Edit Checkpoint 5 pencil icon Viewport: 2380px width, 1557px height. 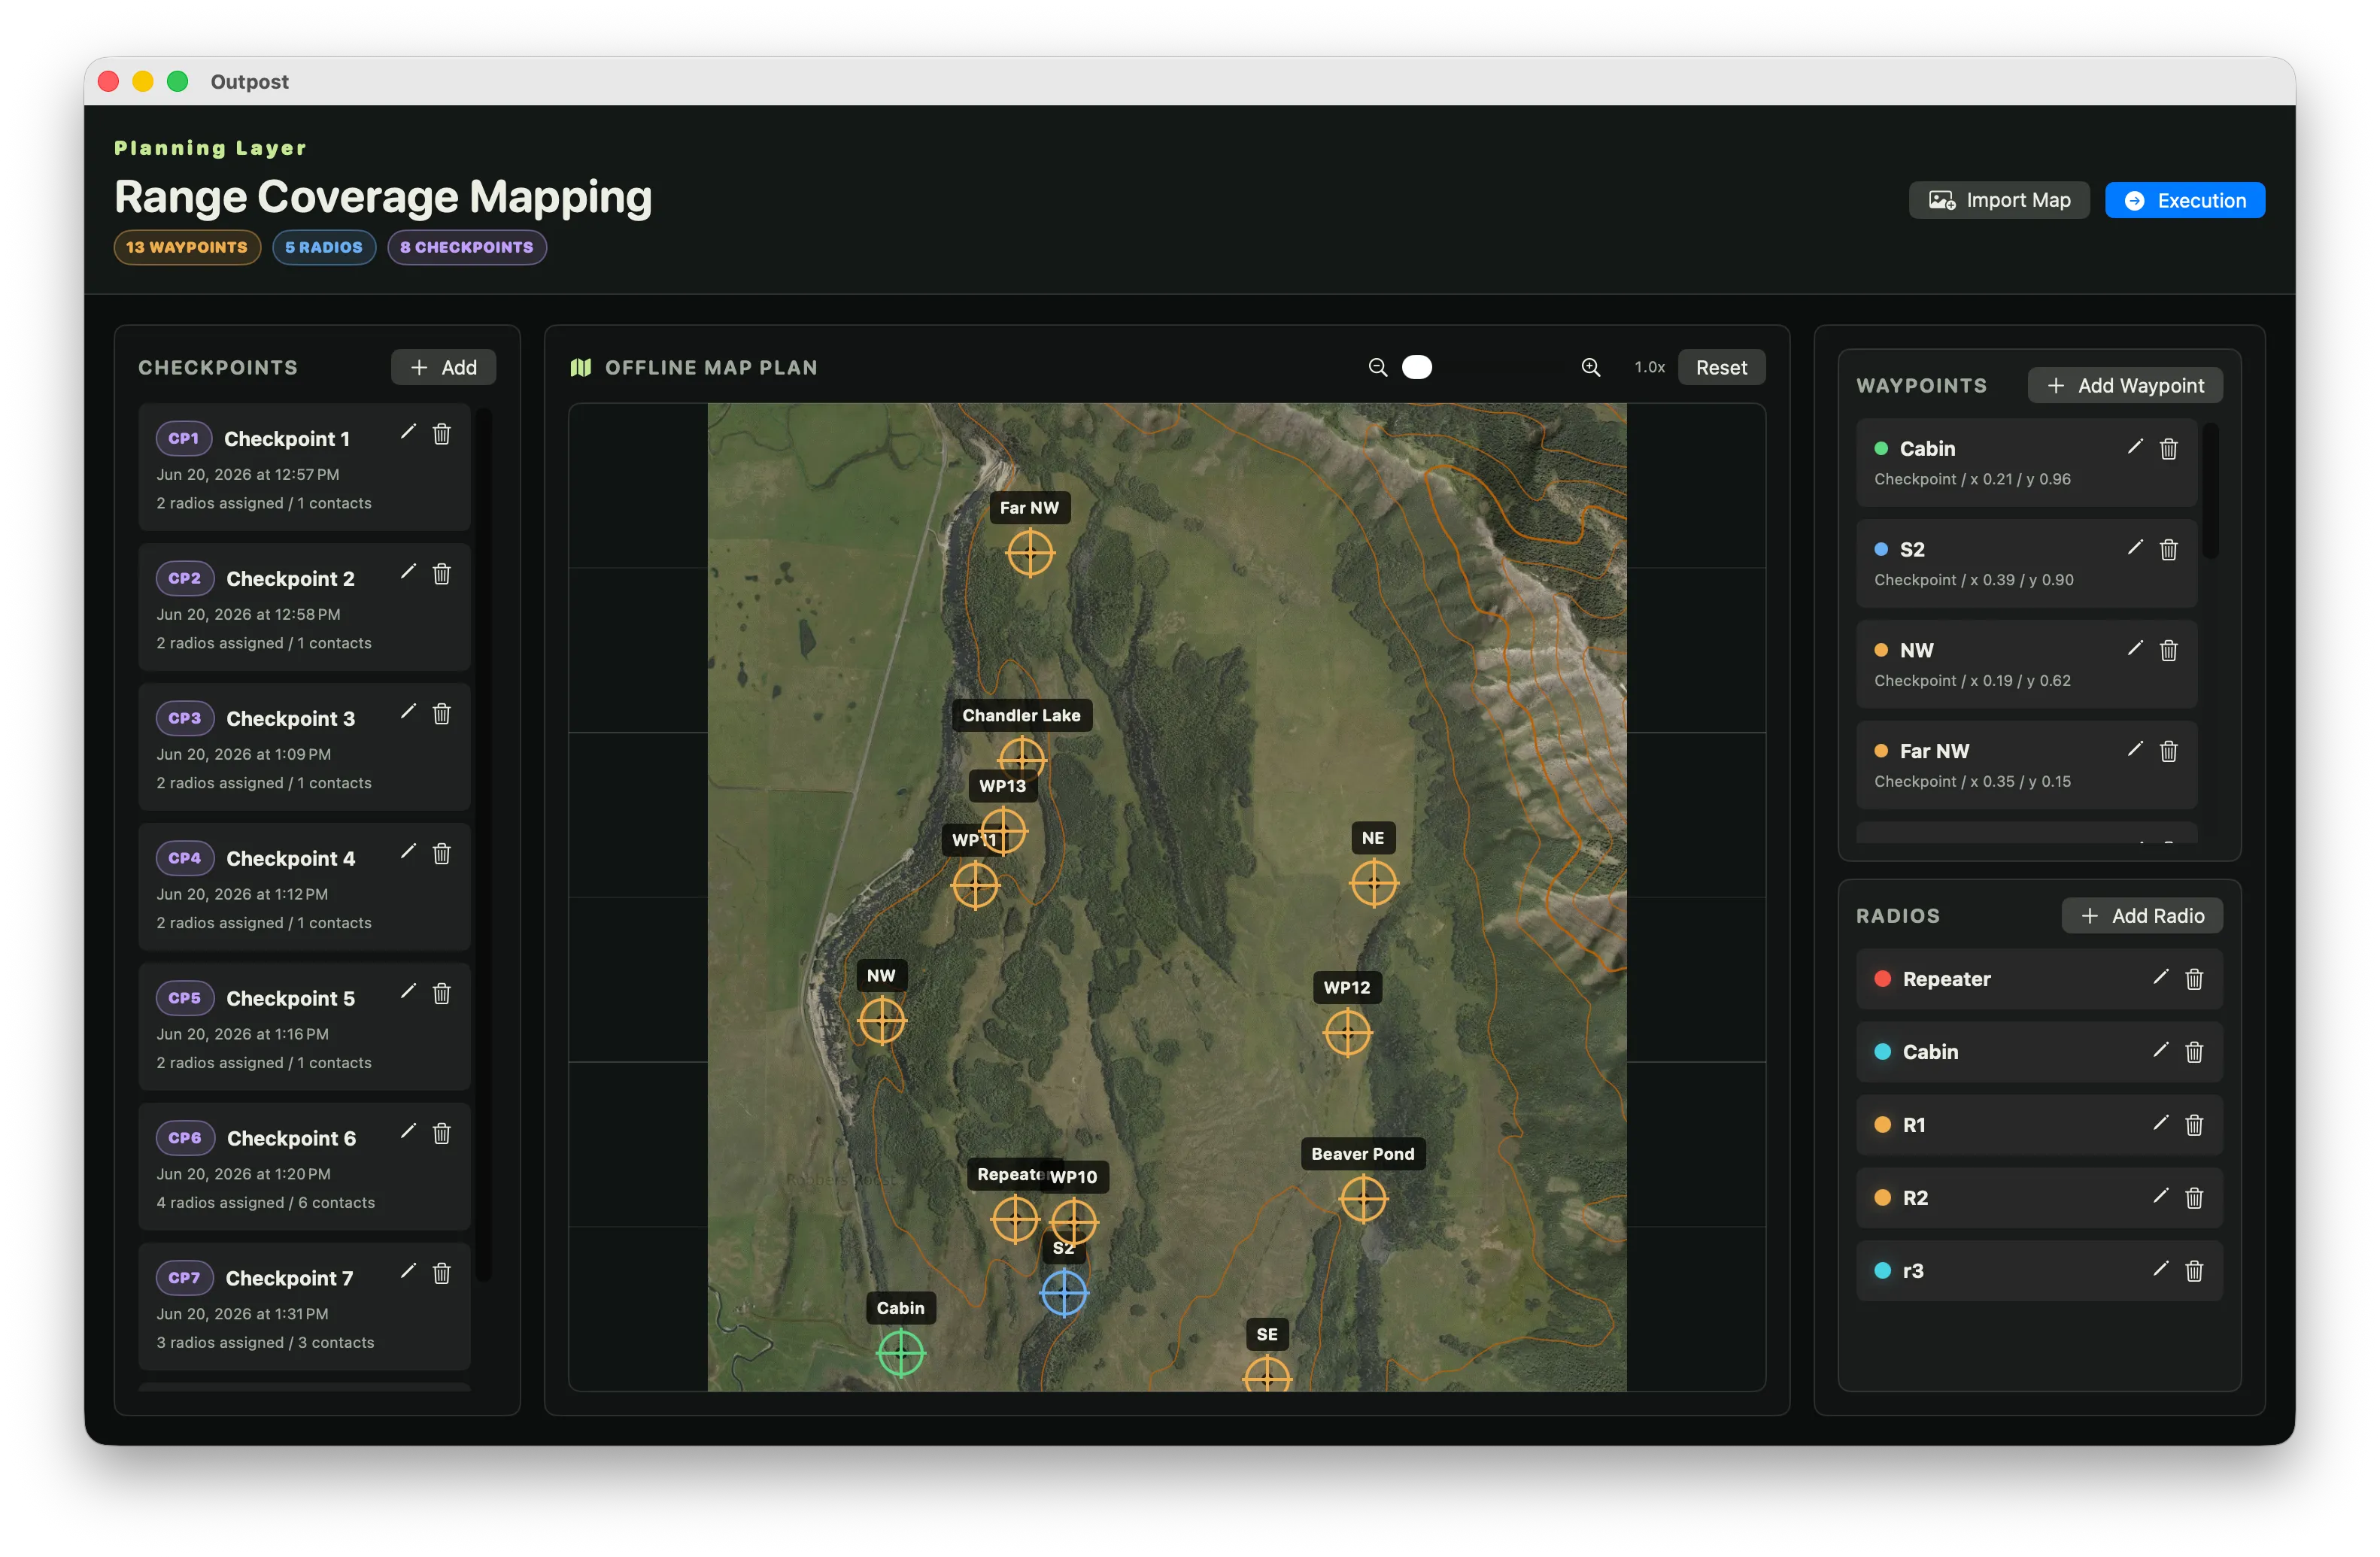[x=408, y=992]
